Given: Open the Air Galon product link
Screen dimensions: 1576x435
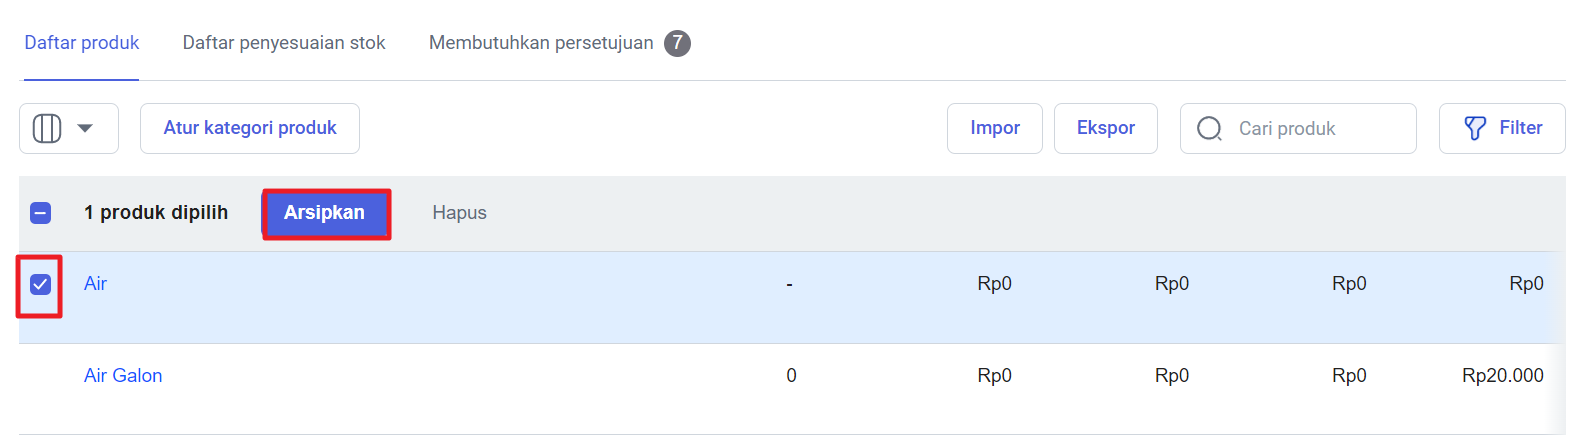Looking at the screenshot, I should (x=123, y=376).
